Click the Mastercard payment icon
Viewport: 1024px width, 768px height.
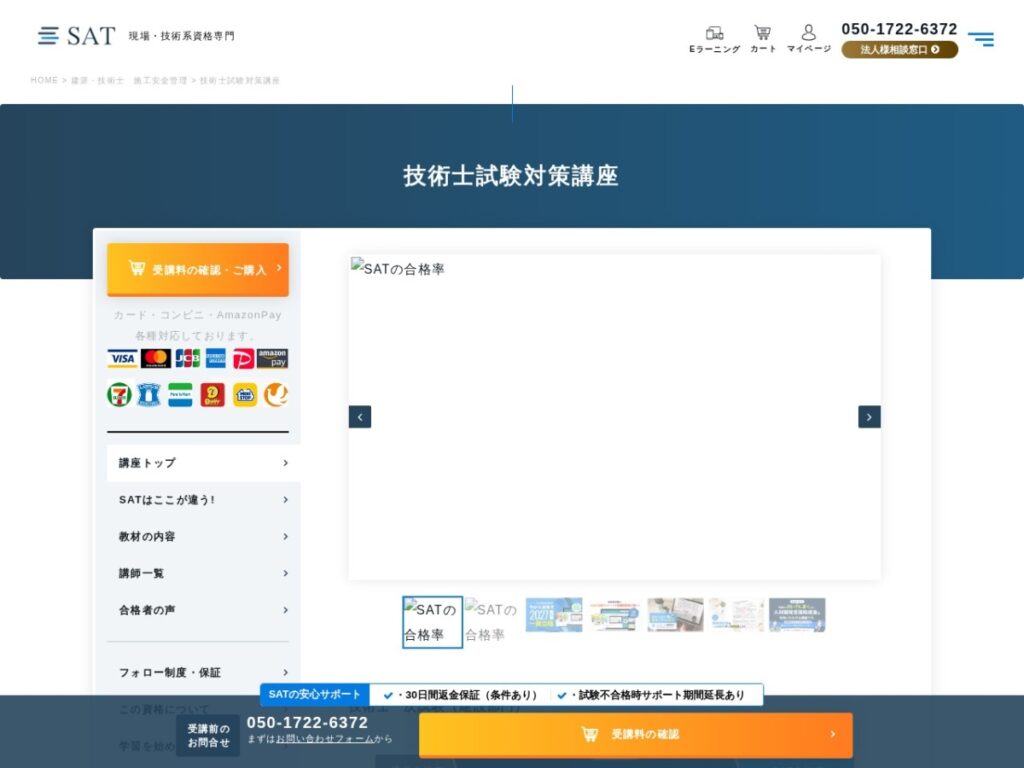[x=155, y=359]
